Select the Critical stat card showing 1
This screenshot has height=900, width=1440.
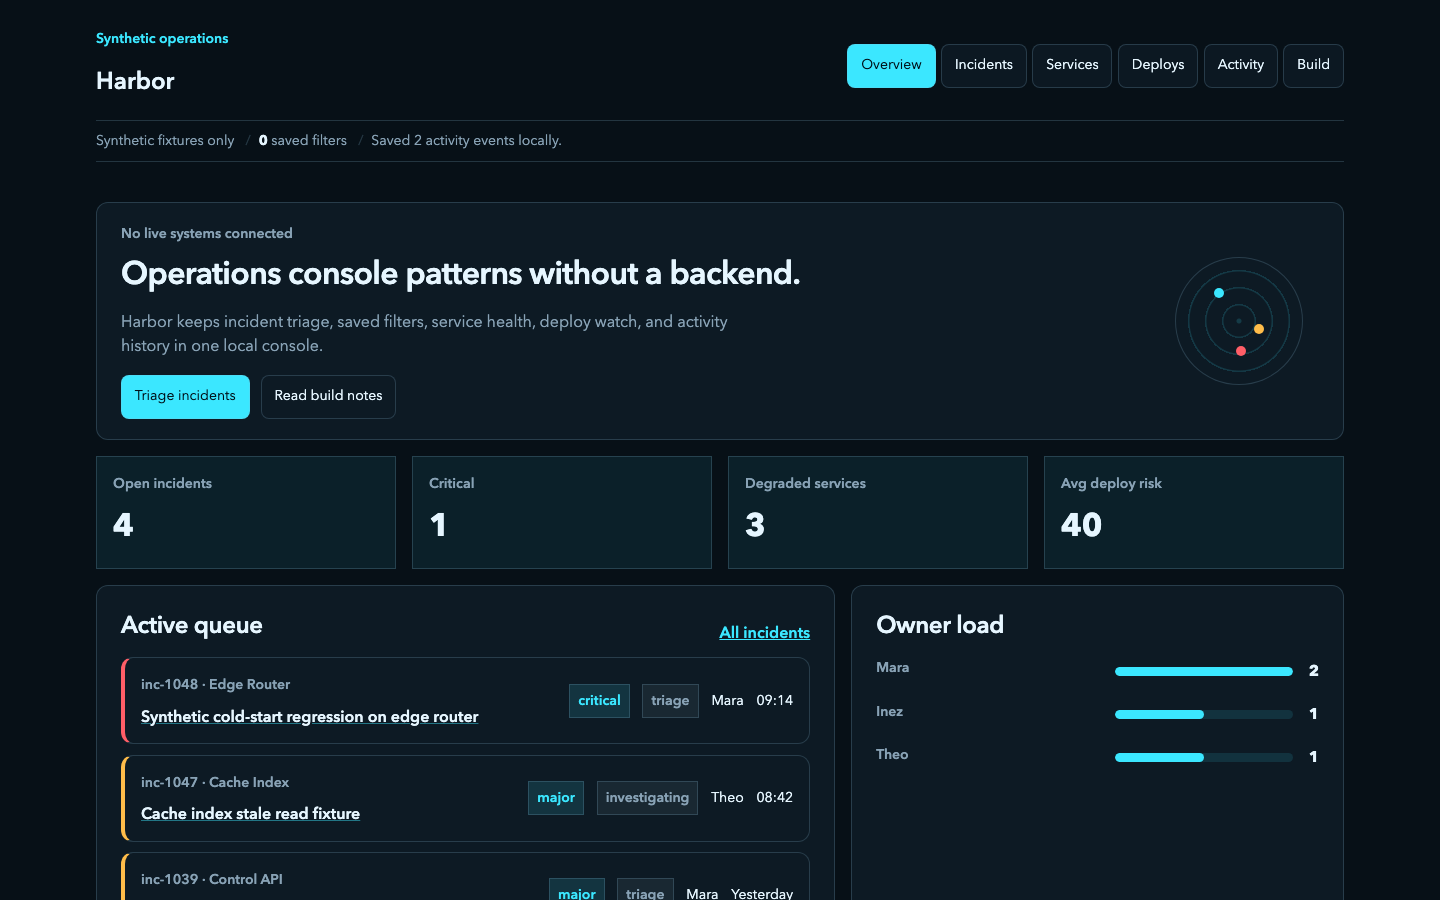coord(562,513)
